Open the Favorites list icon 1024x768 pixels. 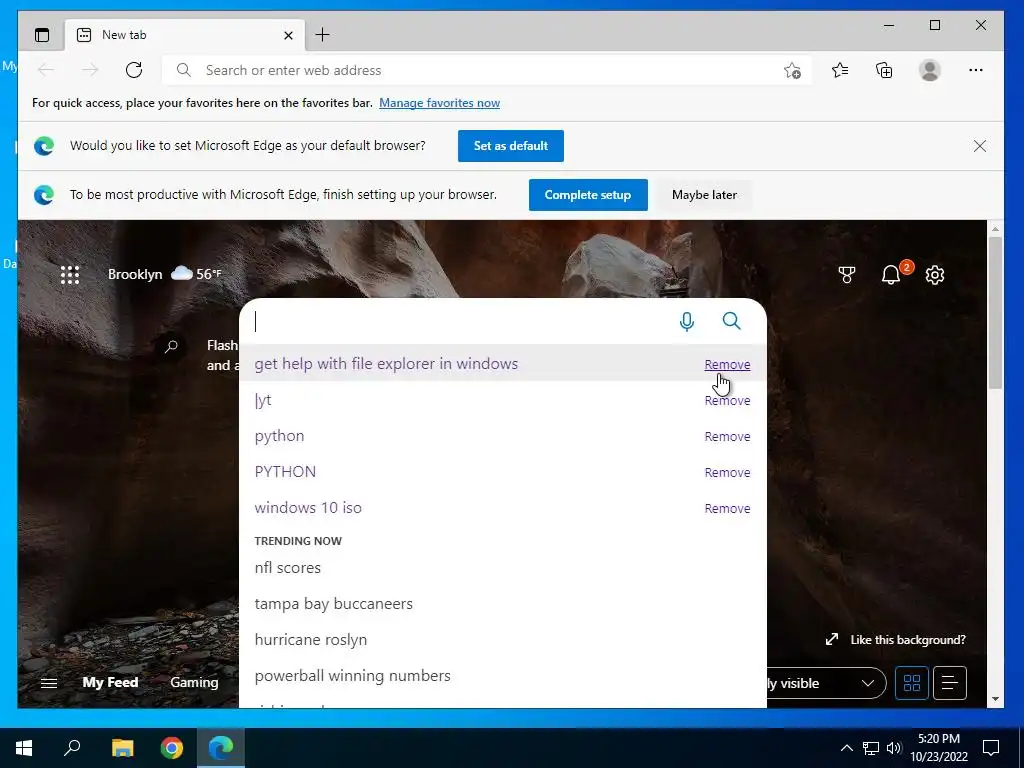click(840, 70)
